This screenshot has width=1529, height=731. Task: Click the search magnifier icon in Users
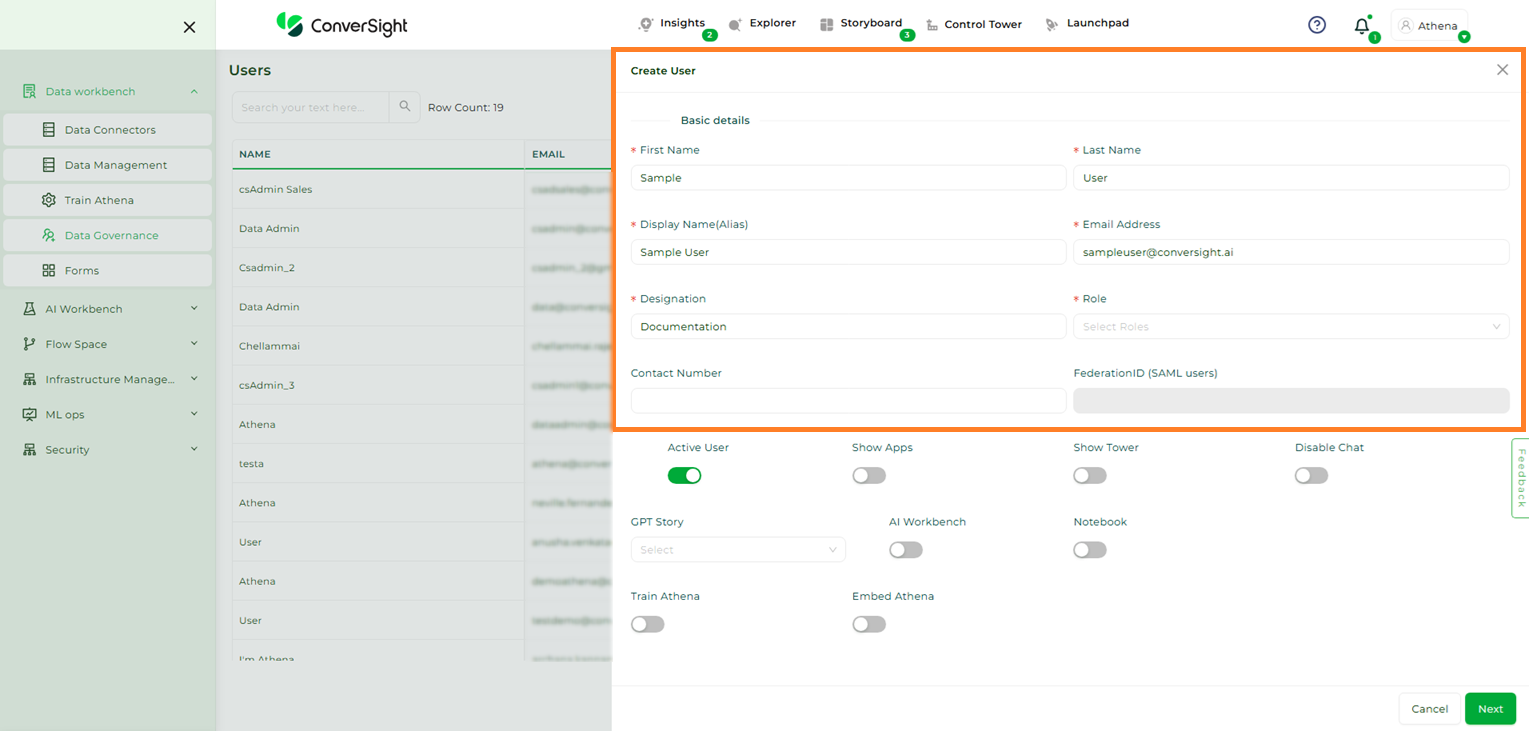(x=405, y=107)
